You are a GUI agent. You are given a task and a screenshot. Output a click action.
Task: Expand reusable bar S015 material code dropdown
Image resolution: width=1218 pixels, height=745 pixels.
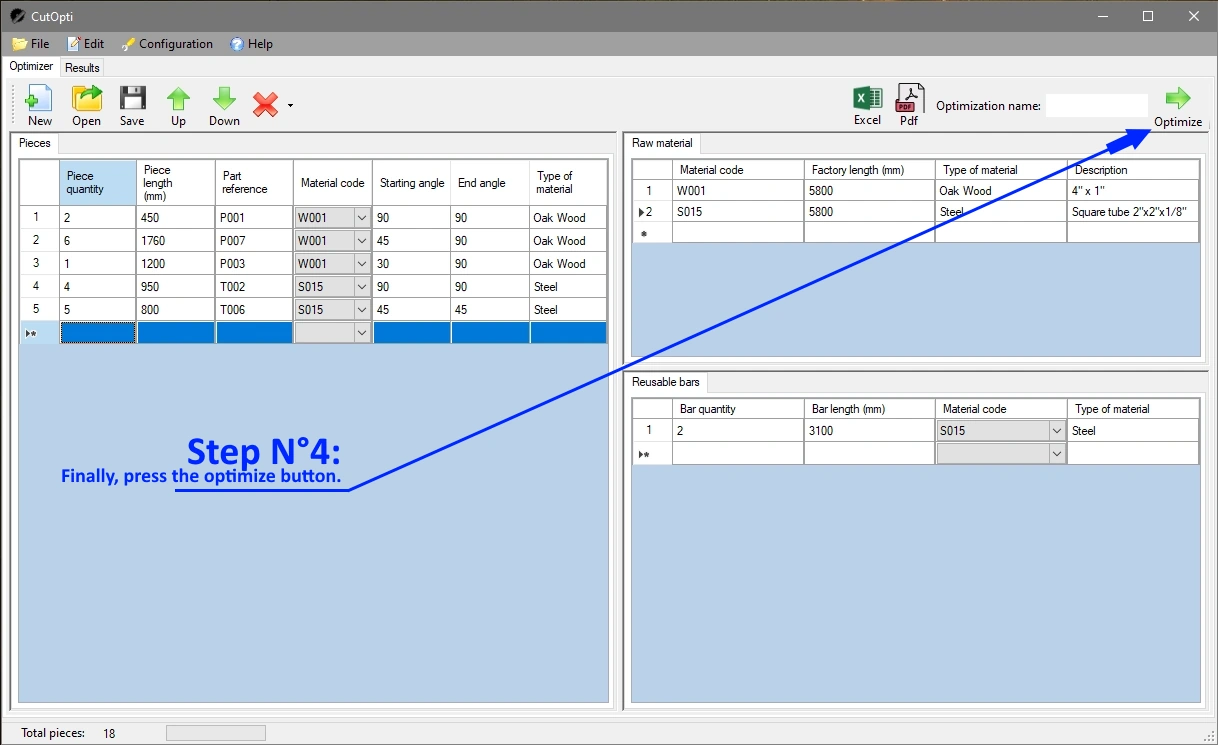1056,431
